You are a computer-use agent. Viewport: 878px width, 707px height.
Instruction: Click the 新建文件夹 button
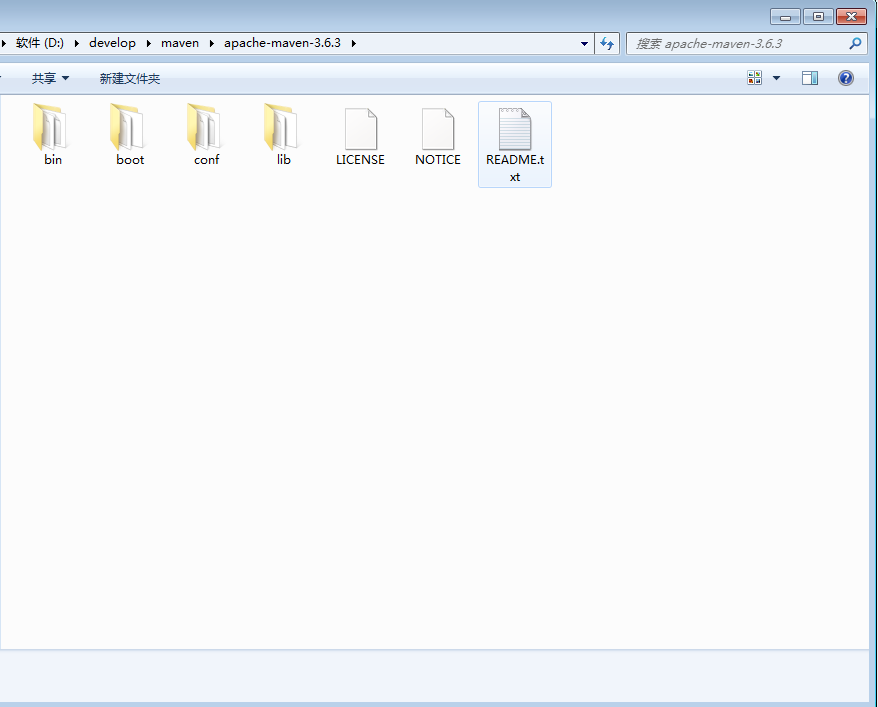(130, 78)
